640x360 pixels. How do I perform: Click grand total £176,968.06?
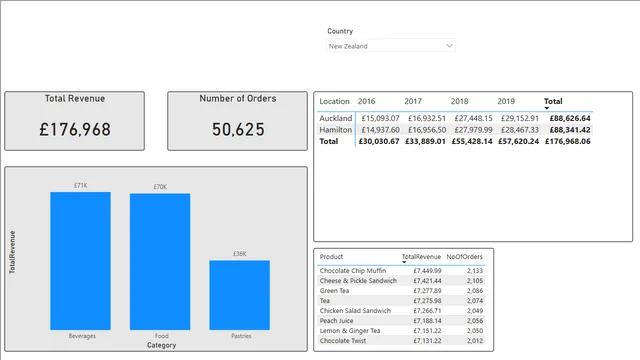(568, 141)
